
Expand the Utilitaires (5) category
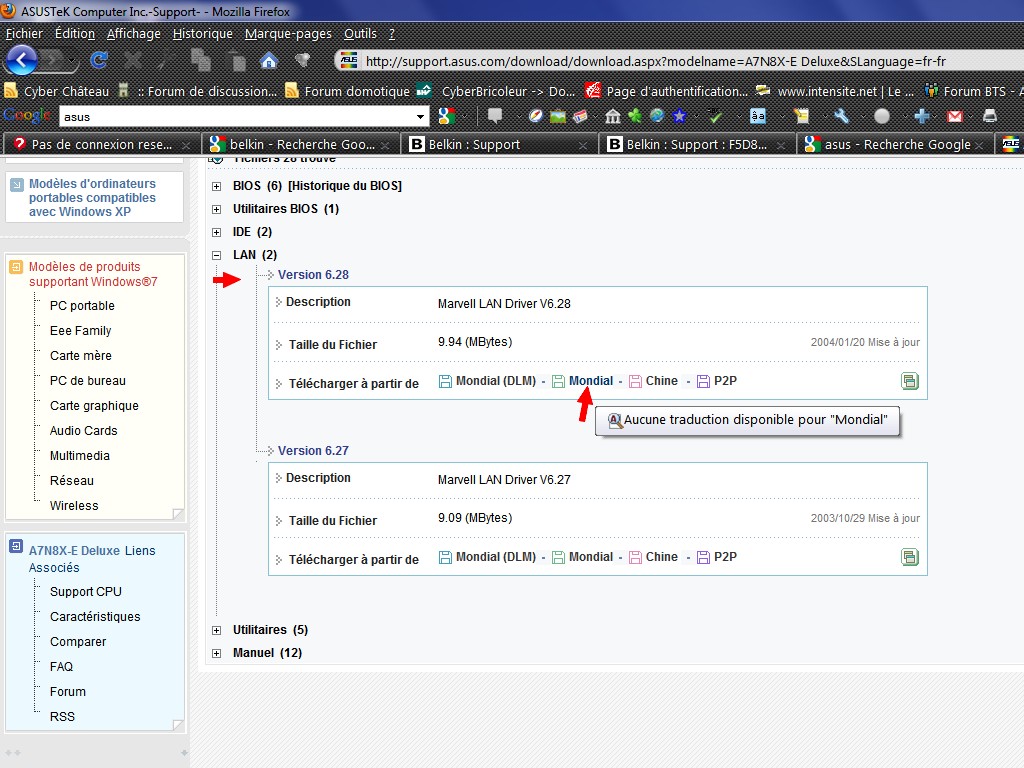[x=216, y=630]
